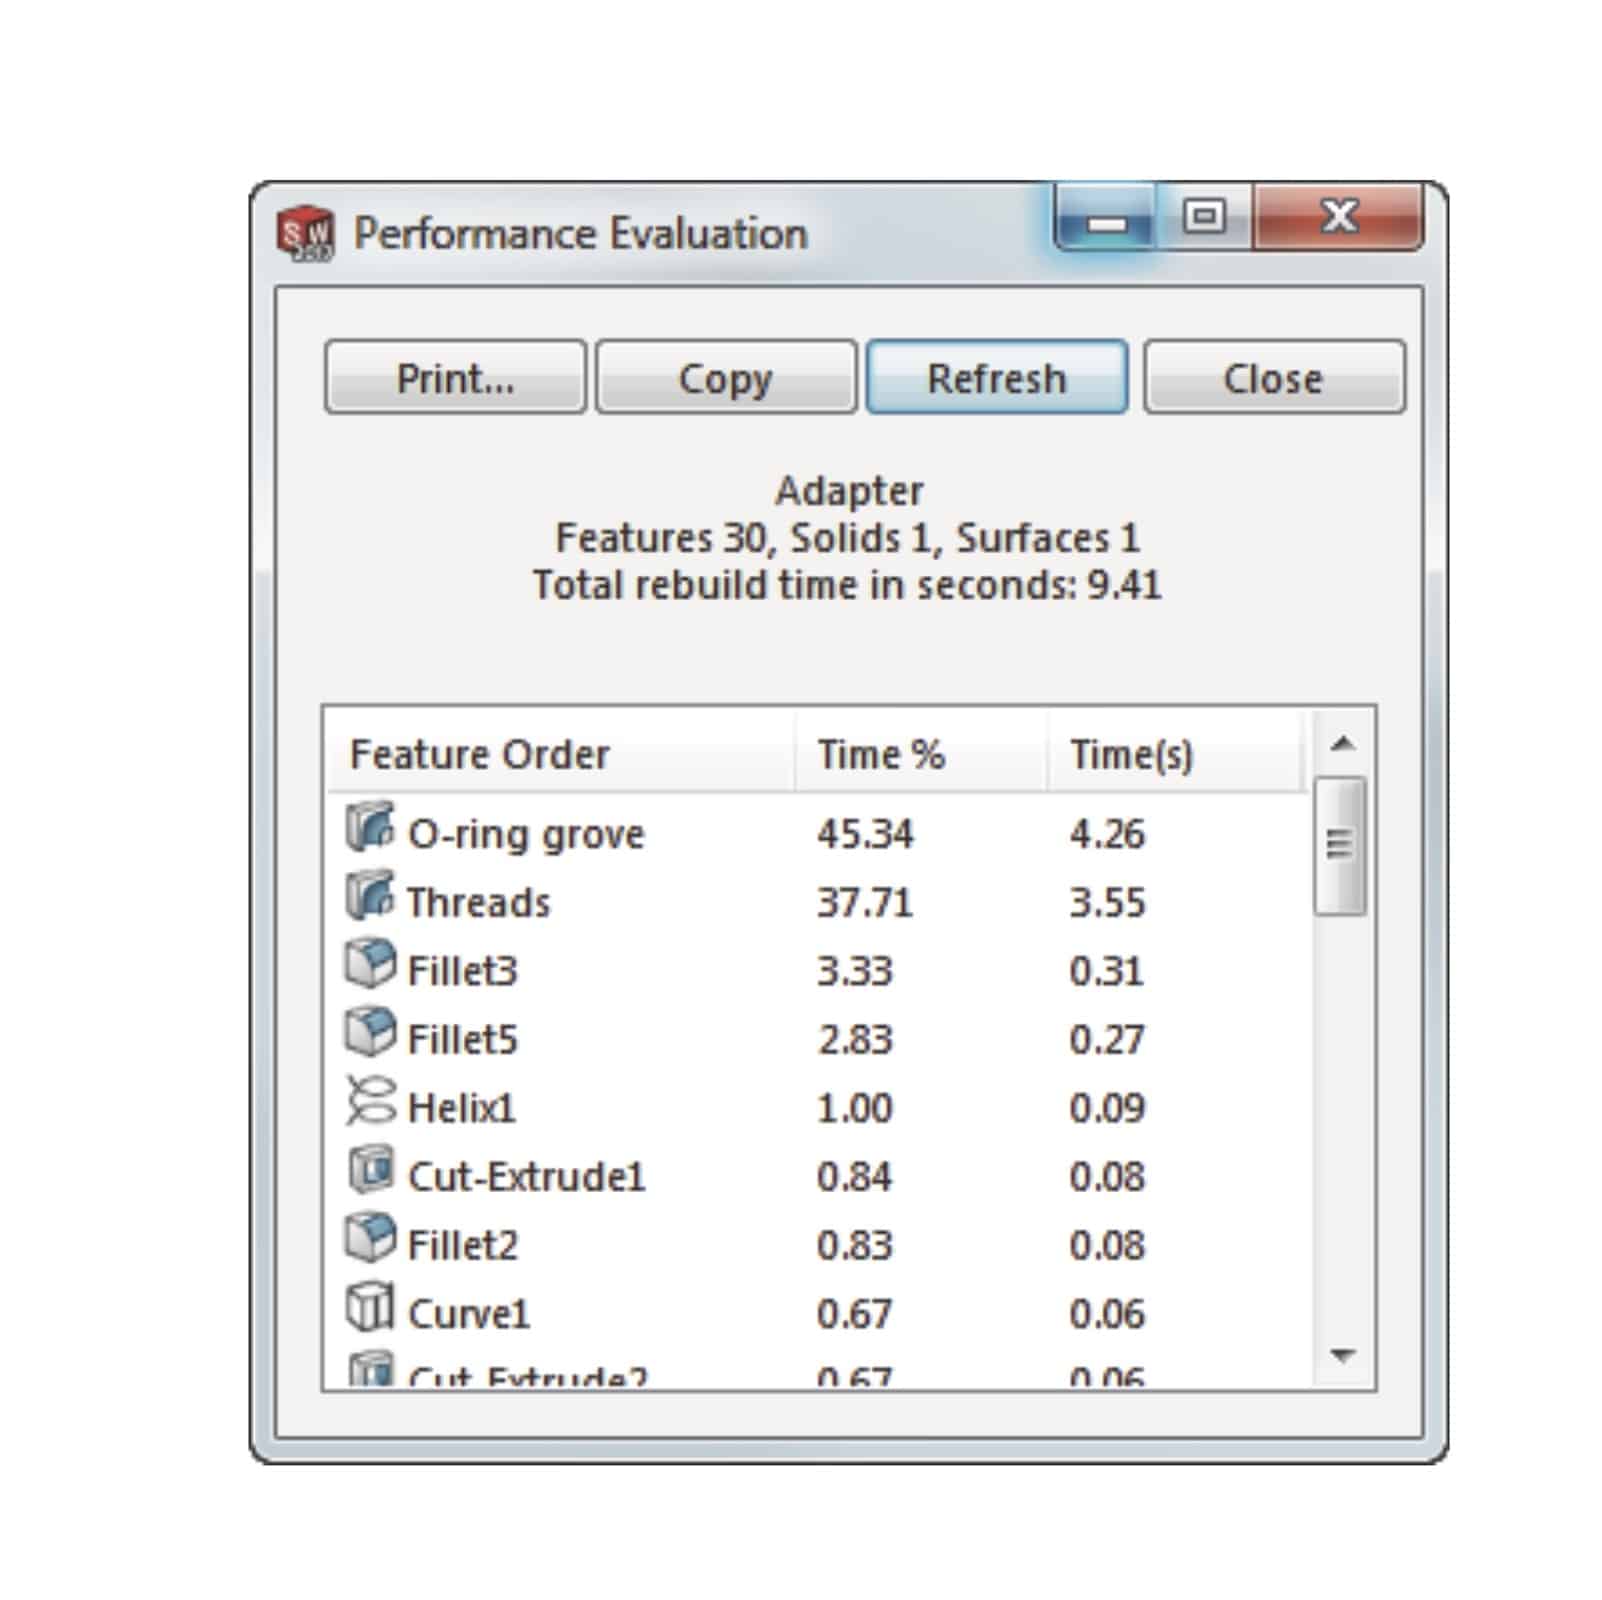
Task: Select the Fillet5 feature icon
Action: (x=369, y=1034)
